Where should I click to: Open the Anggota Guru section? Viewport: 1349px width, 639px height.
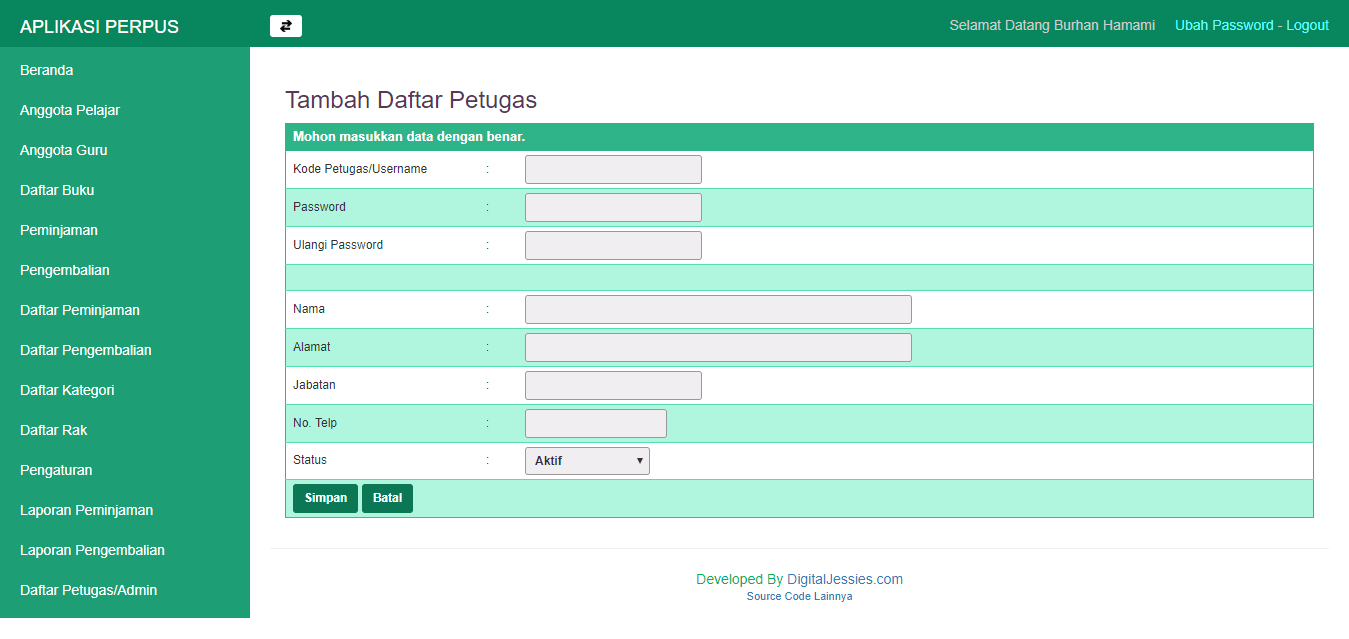coord(66,150)
